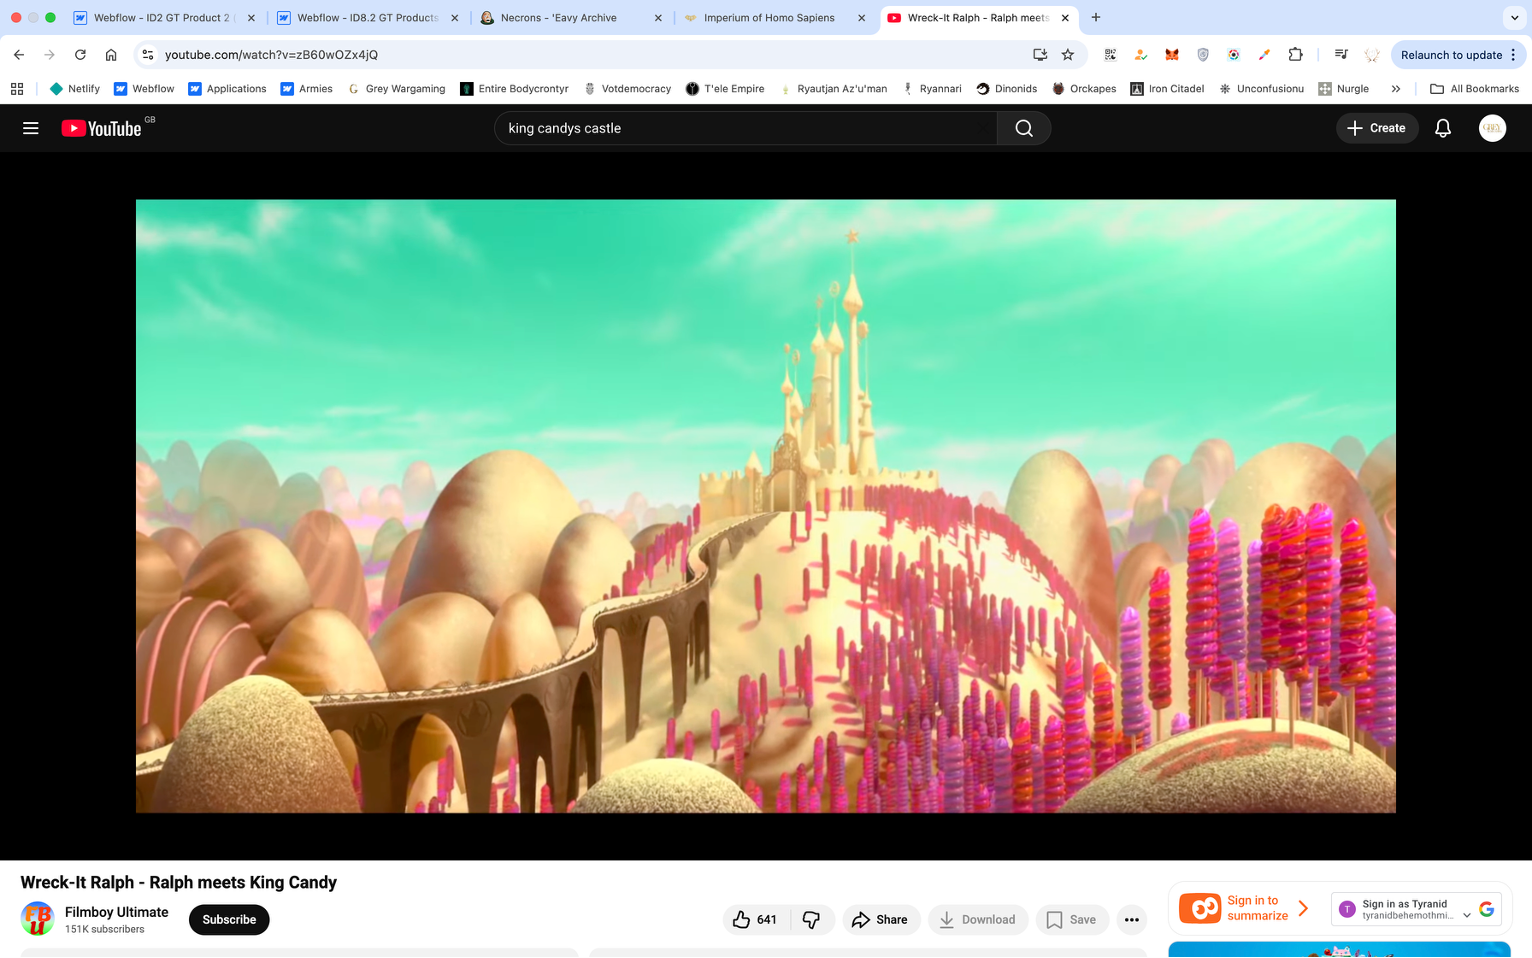Open a new browser tab

pyautogui.click(x=1096, y=17)
